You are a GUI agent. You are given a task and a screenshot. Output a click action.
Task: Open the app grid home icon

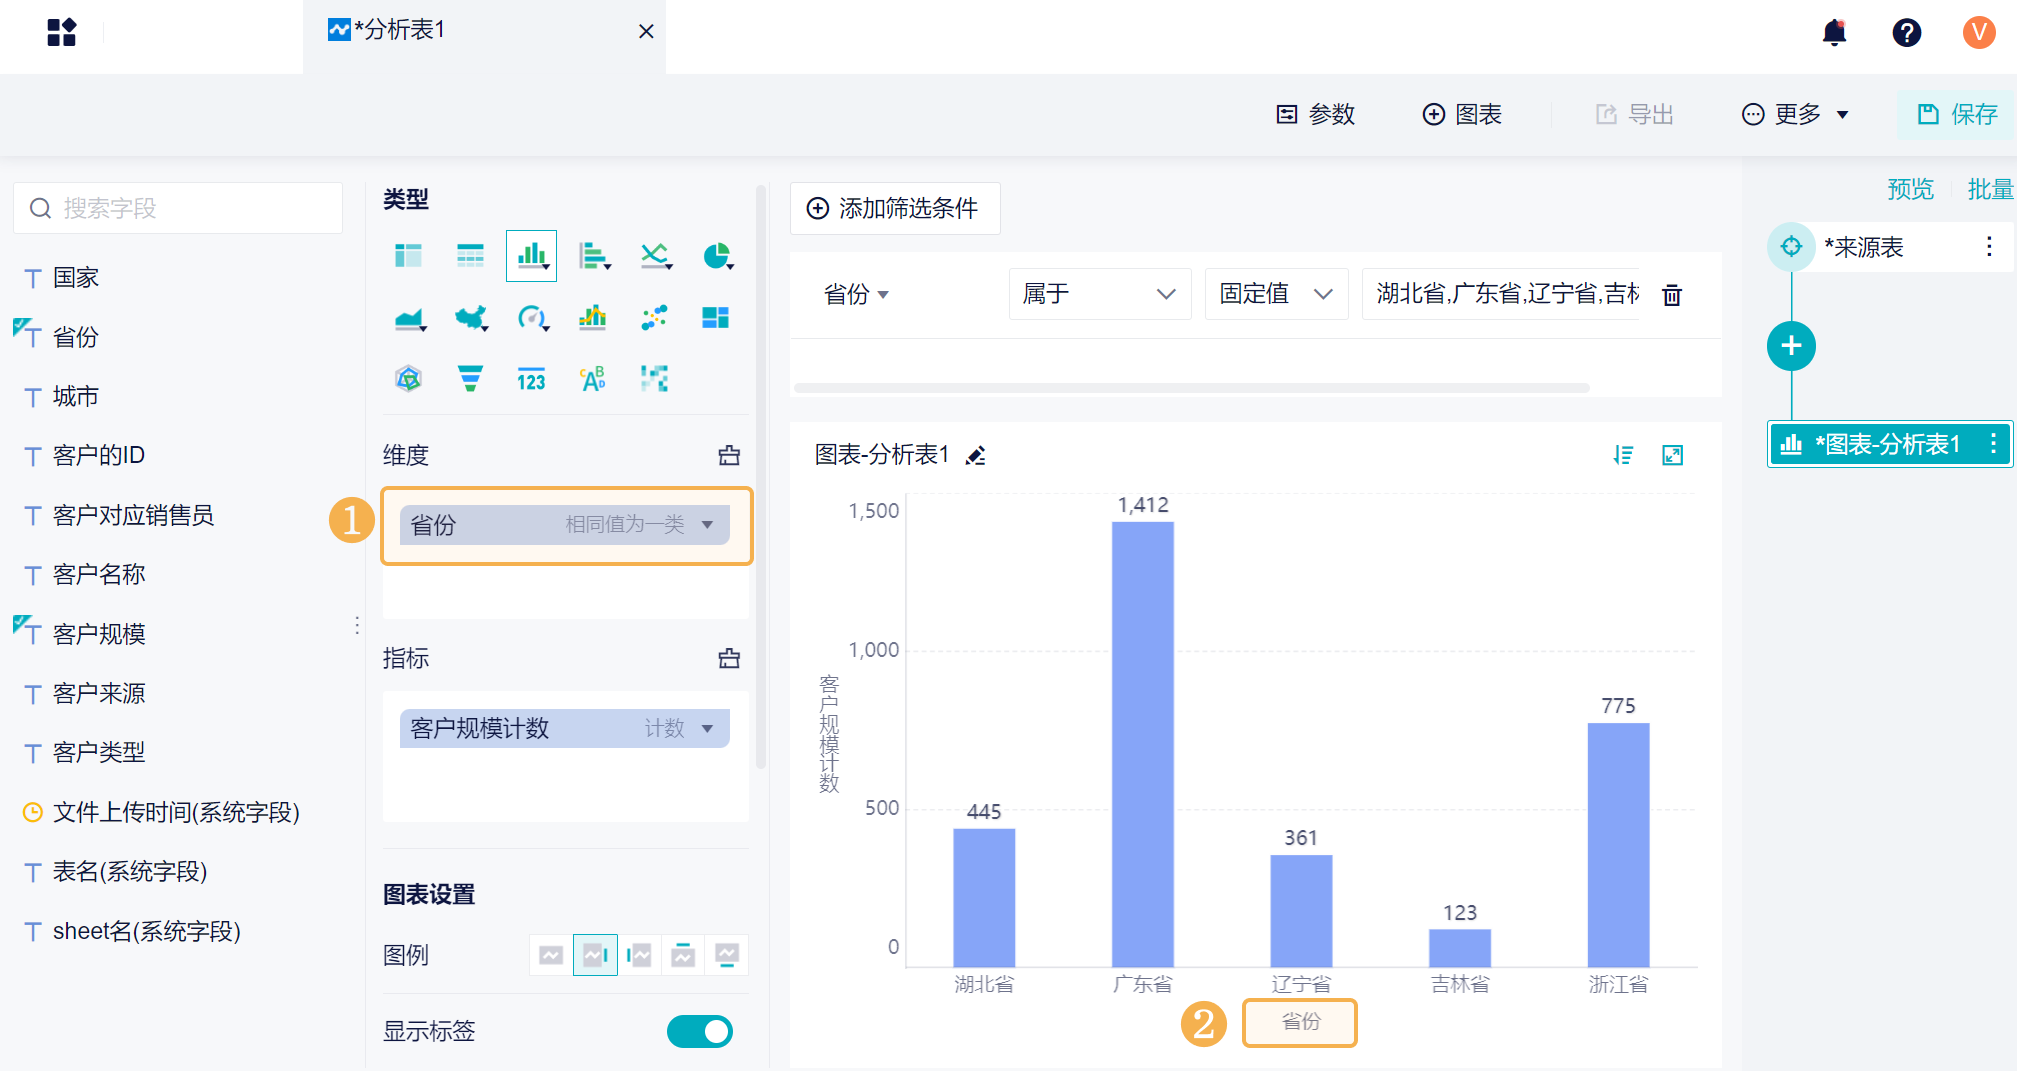[x=61, y=33]
